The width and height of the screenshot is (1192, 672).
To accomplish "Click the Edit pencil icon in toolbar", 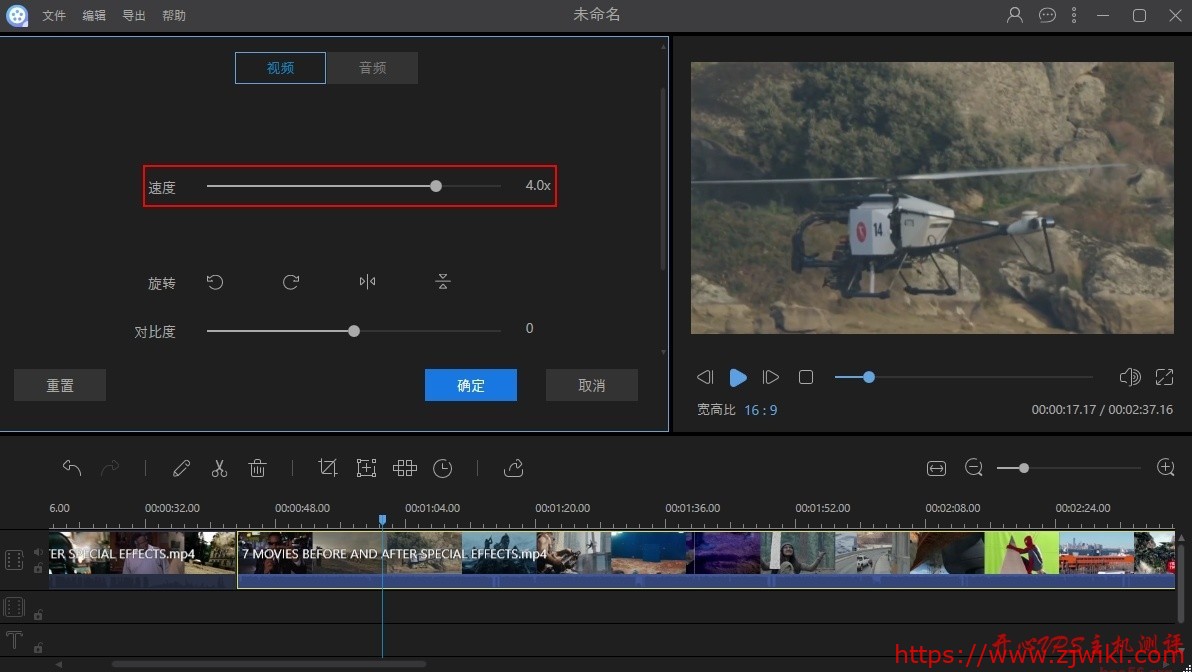I will point(181,467).
